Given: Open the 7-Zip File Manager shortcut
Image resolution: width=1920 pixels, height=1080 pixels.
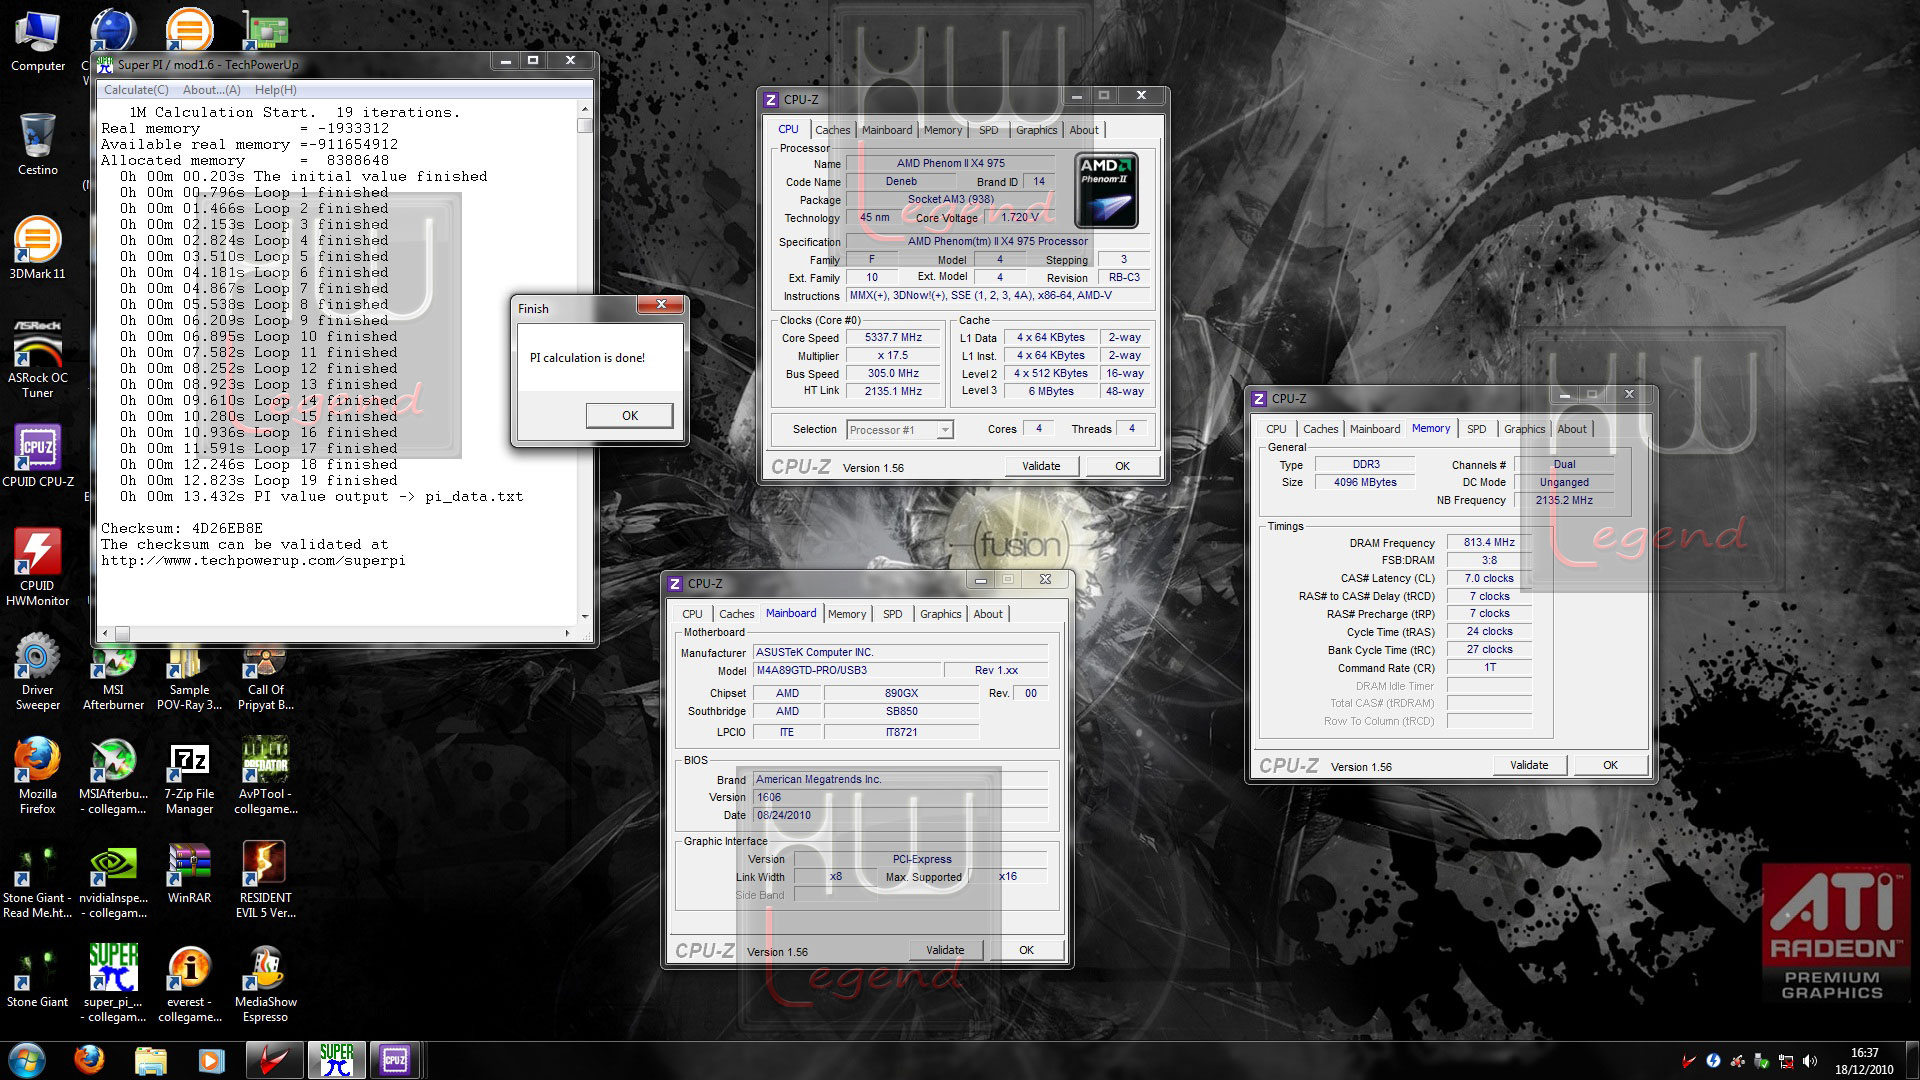Looking at the screenshot, I should 189,775.
